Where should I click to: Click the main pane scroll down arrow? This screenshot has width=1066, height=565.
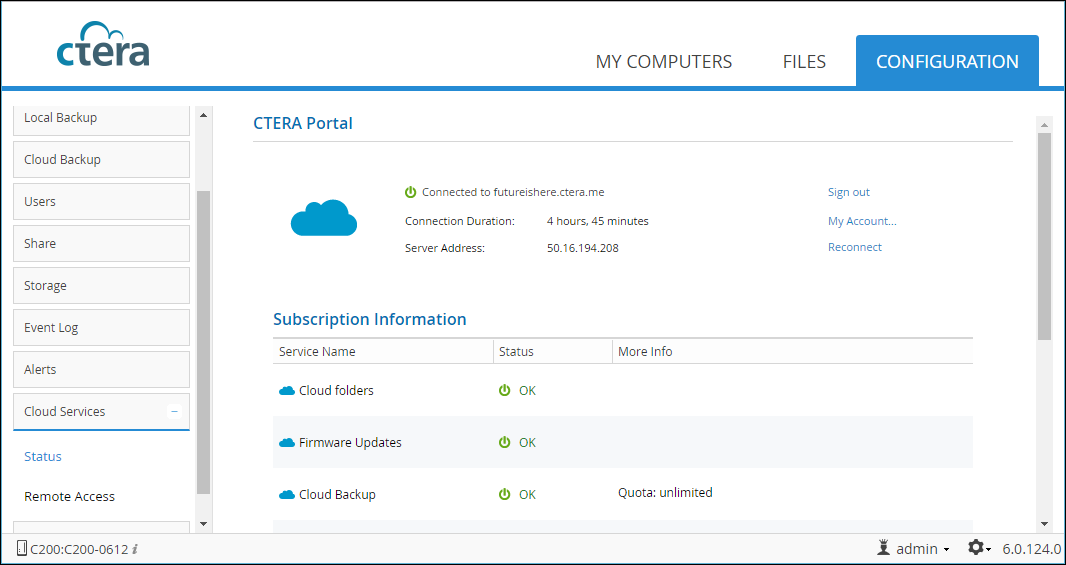(1044, 524)
